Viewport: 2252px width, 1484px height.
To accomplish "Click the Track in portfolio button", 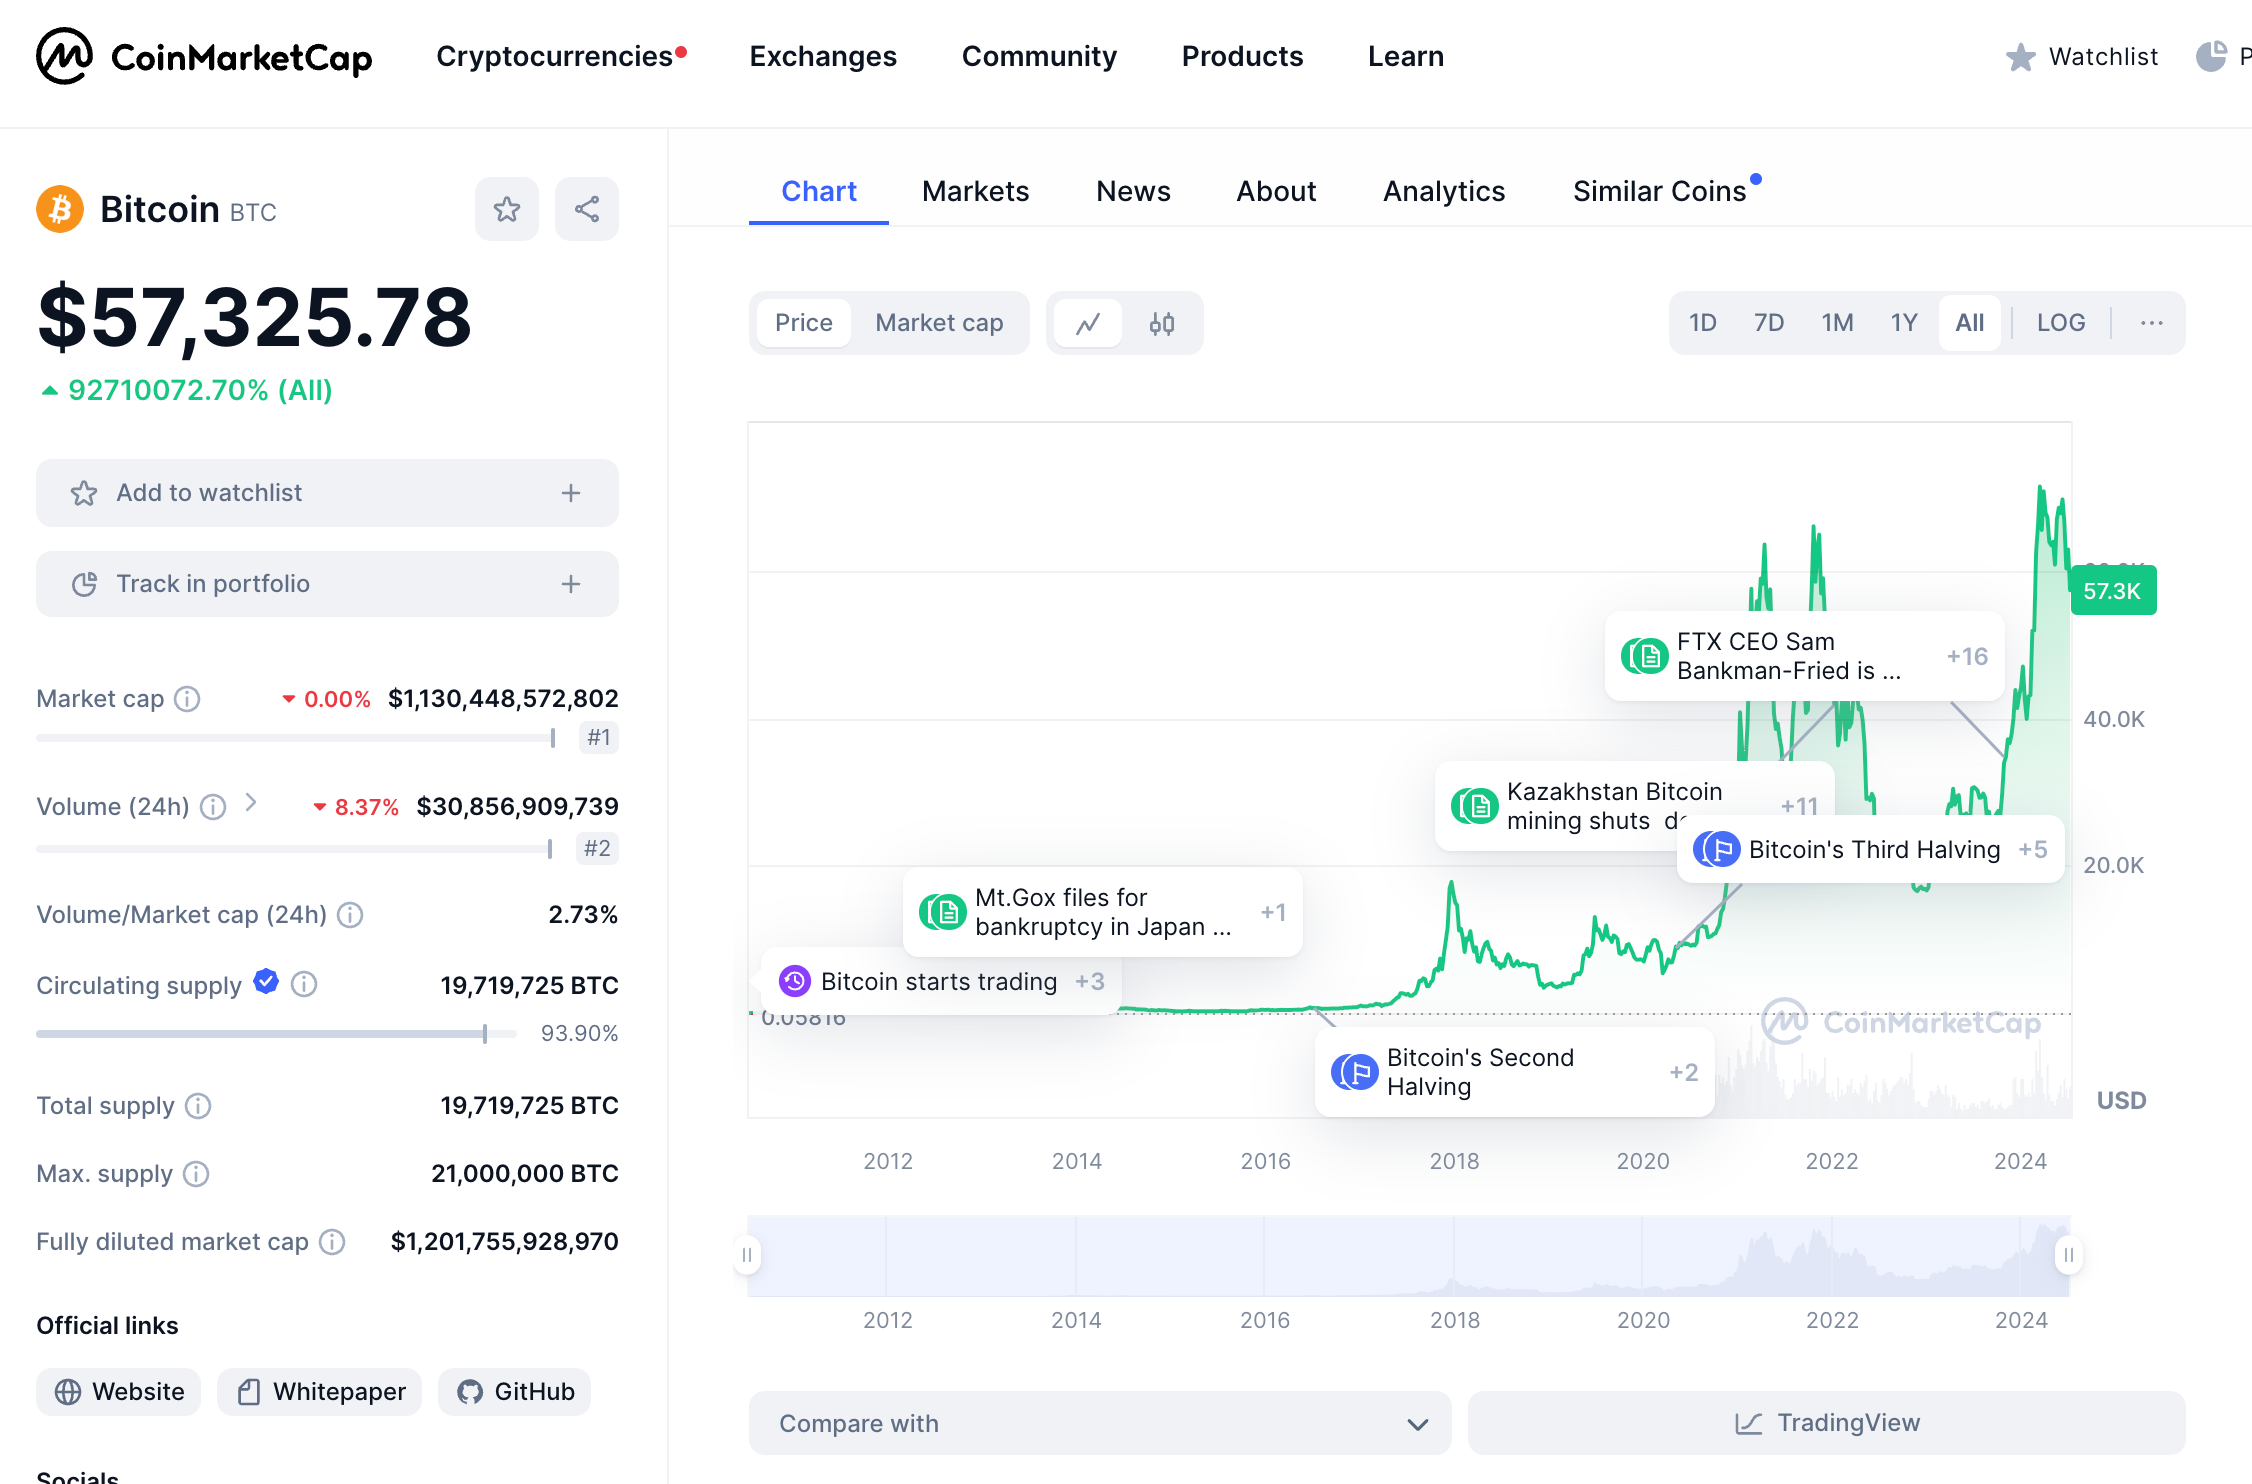I will [327, 584].
